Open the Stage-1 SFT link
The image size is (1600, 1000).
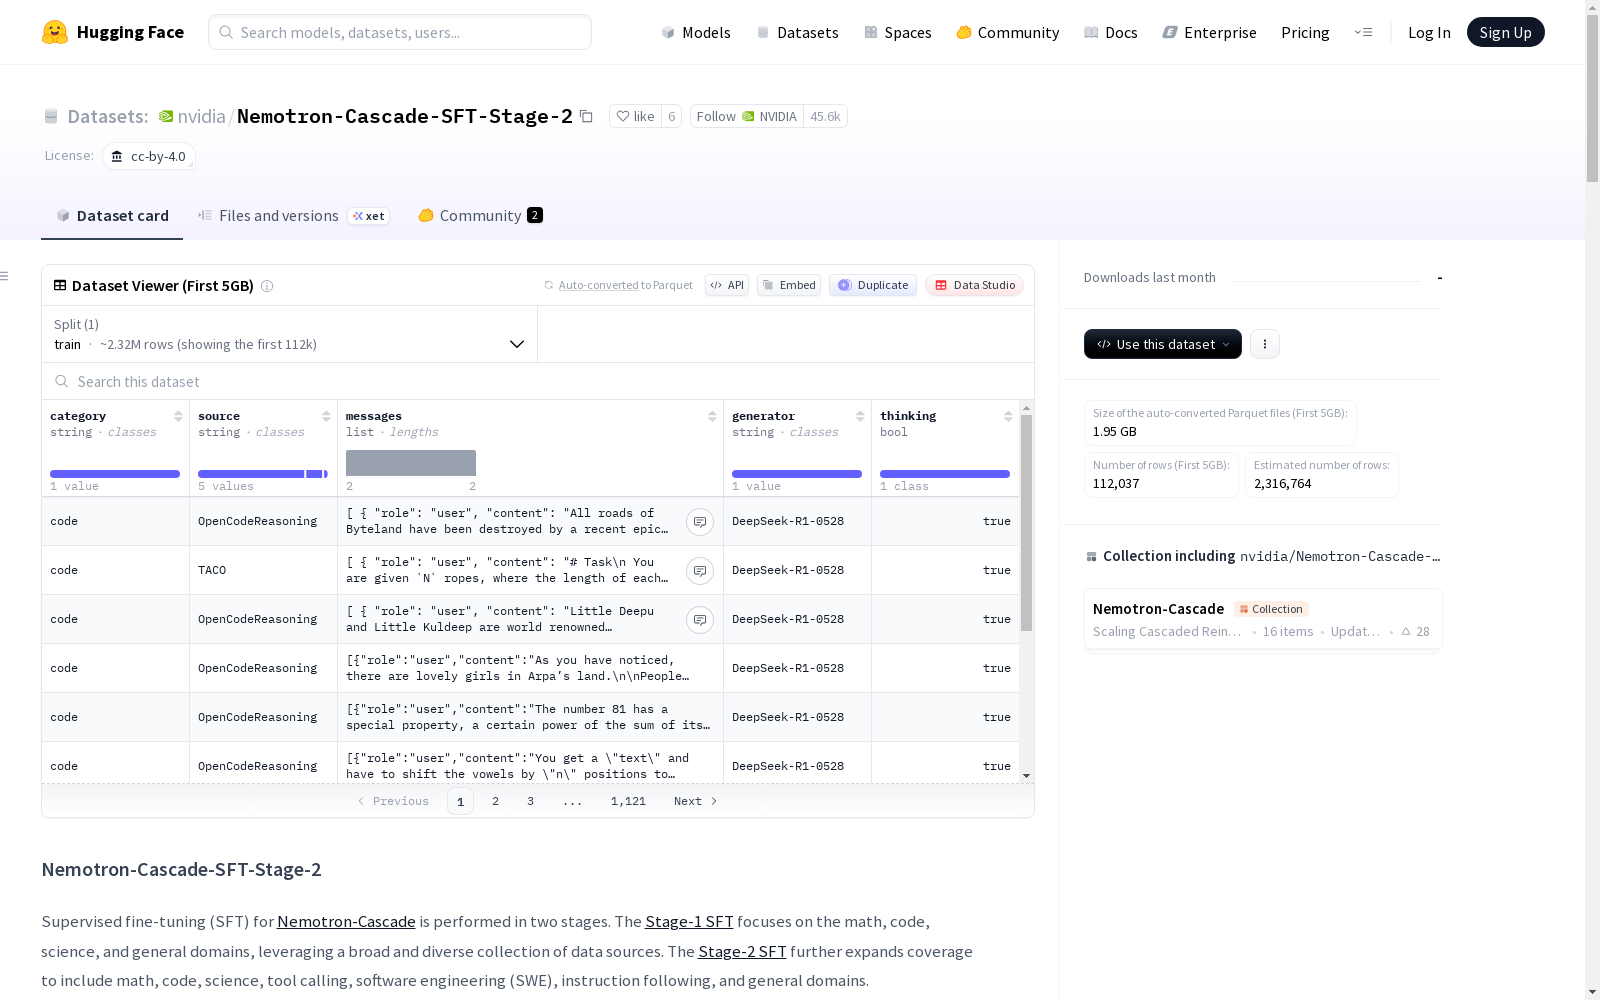coord(689,922)
